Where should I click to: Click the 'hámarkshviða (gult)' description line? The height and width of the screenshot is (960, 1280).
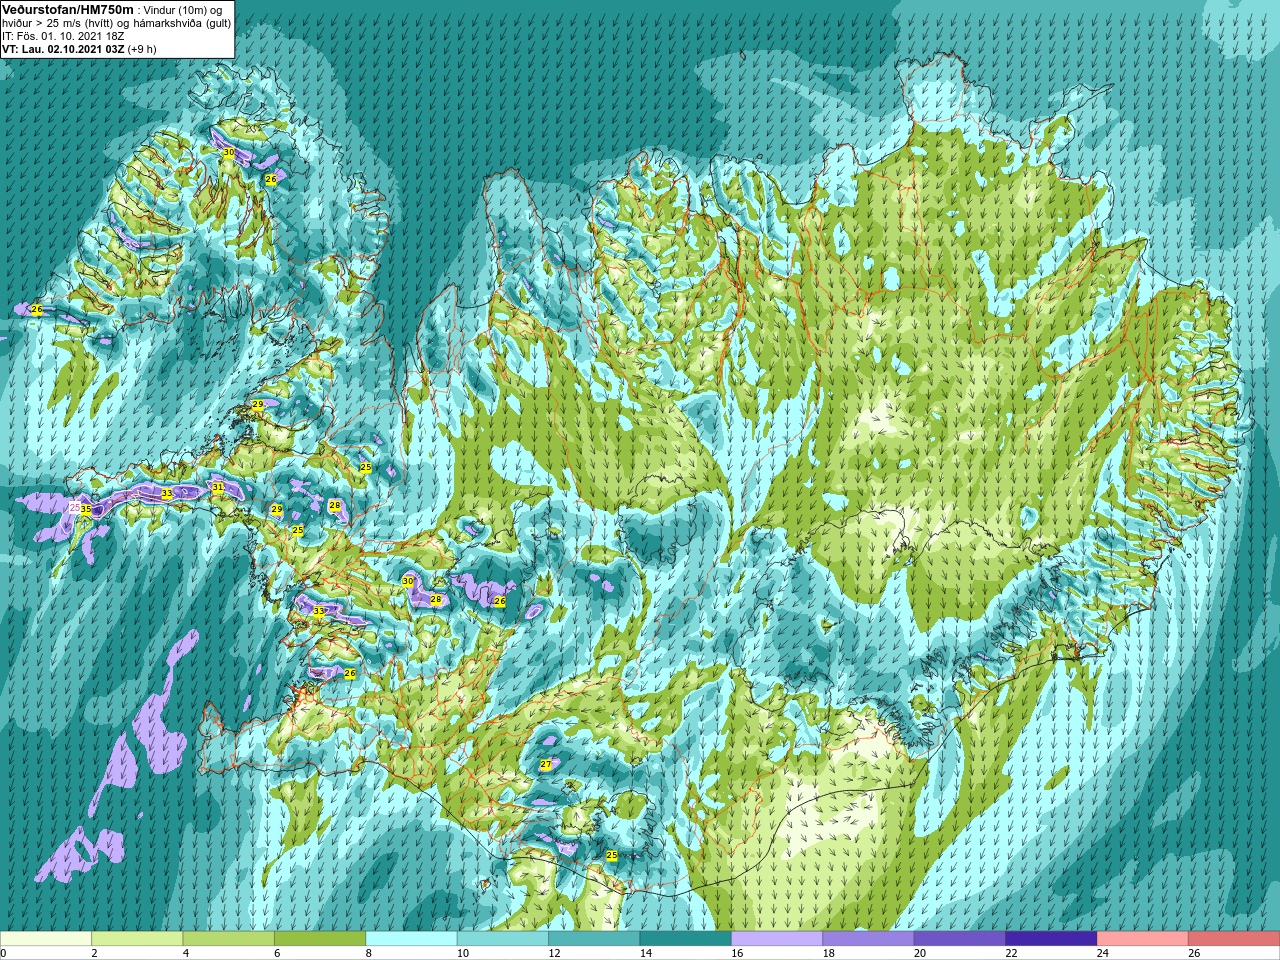click(117, 22)
